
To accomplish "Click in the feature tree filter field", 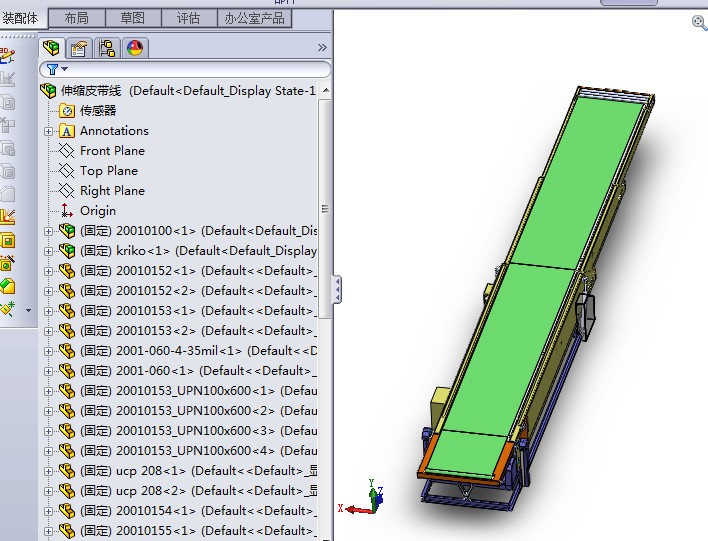I will coord(185,70).
